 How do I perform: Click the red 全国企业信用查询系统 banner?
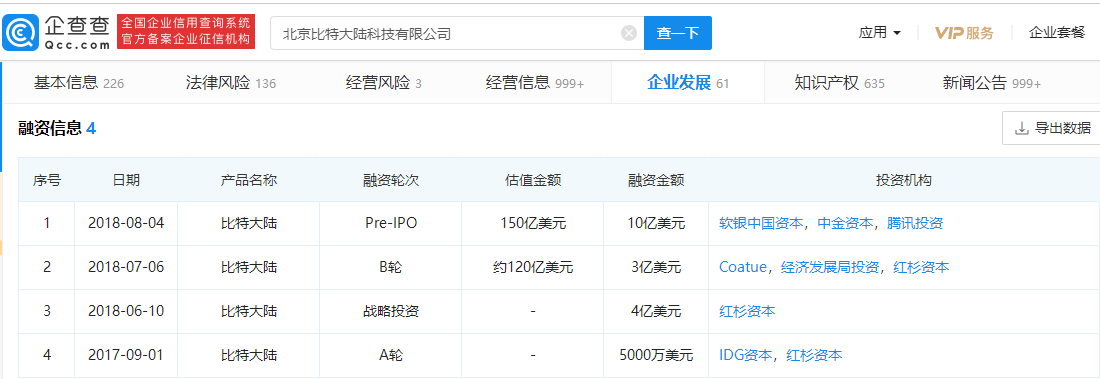click(186, 32)
